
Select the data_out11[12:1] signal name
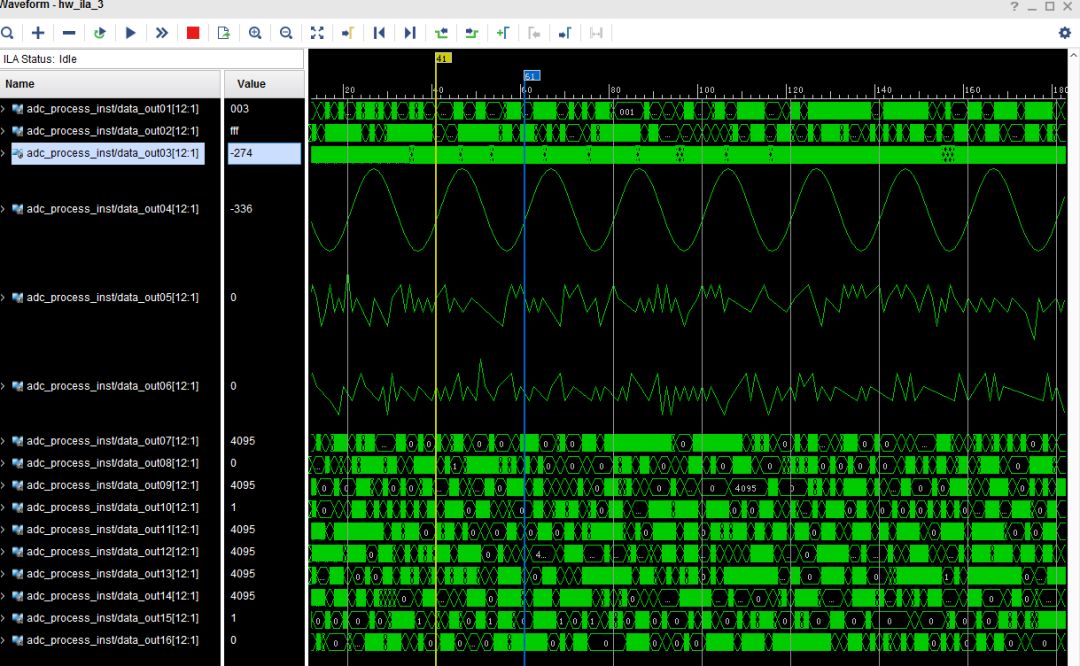tap(112, 530)
